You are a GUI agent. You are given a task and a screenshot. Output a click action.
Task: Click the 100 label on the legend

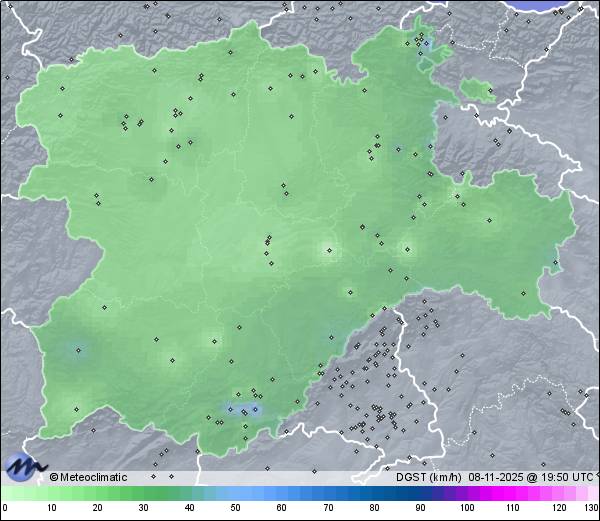[466, 508]
